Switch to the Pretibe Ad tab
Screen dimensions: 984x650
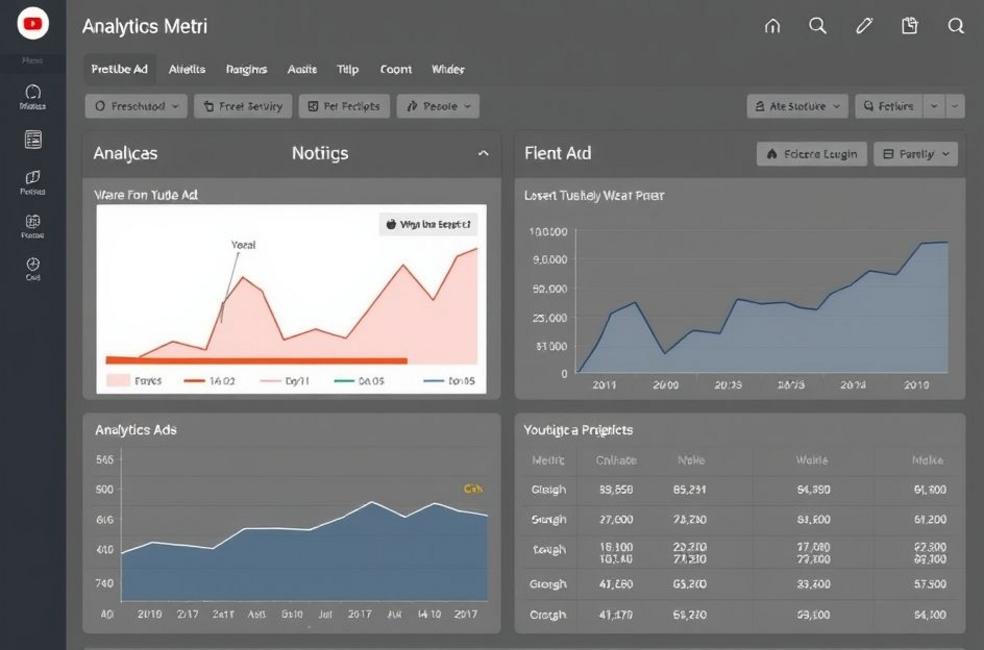click(119, 70)
